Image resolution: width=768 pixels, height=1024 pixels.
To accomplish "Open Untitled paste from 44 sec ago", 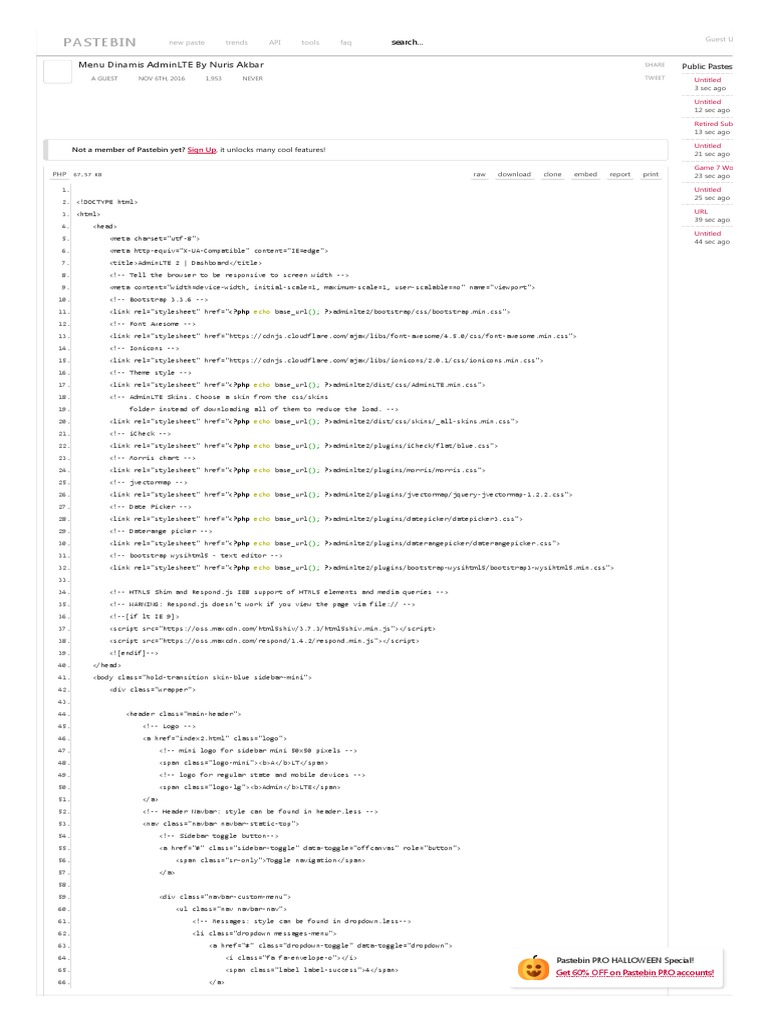I will [x=707, y=233].
